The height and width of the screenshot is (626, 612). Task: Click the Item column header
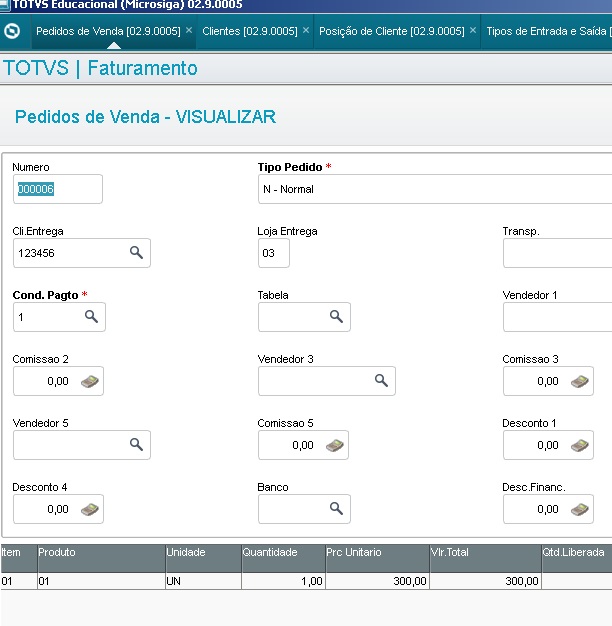(x=19, y=558)
